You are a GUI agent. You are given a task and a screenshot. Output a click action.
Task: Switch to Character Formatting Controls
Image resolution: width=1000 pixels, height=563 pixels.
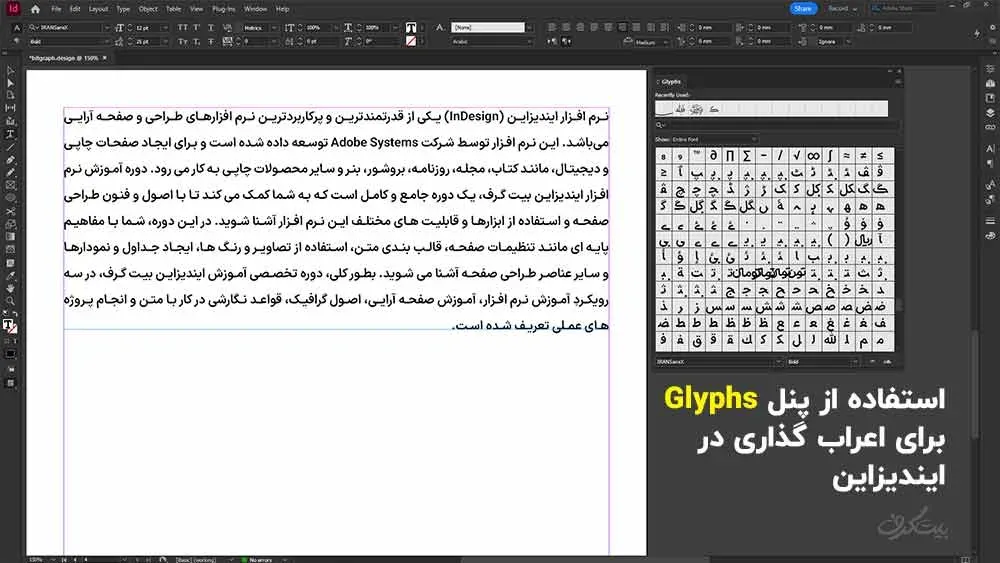coord(17,27)
